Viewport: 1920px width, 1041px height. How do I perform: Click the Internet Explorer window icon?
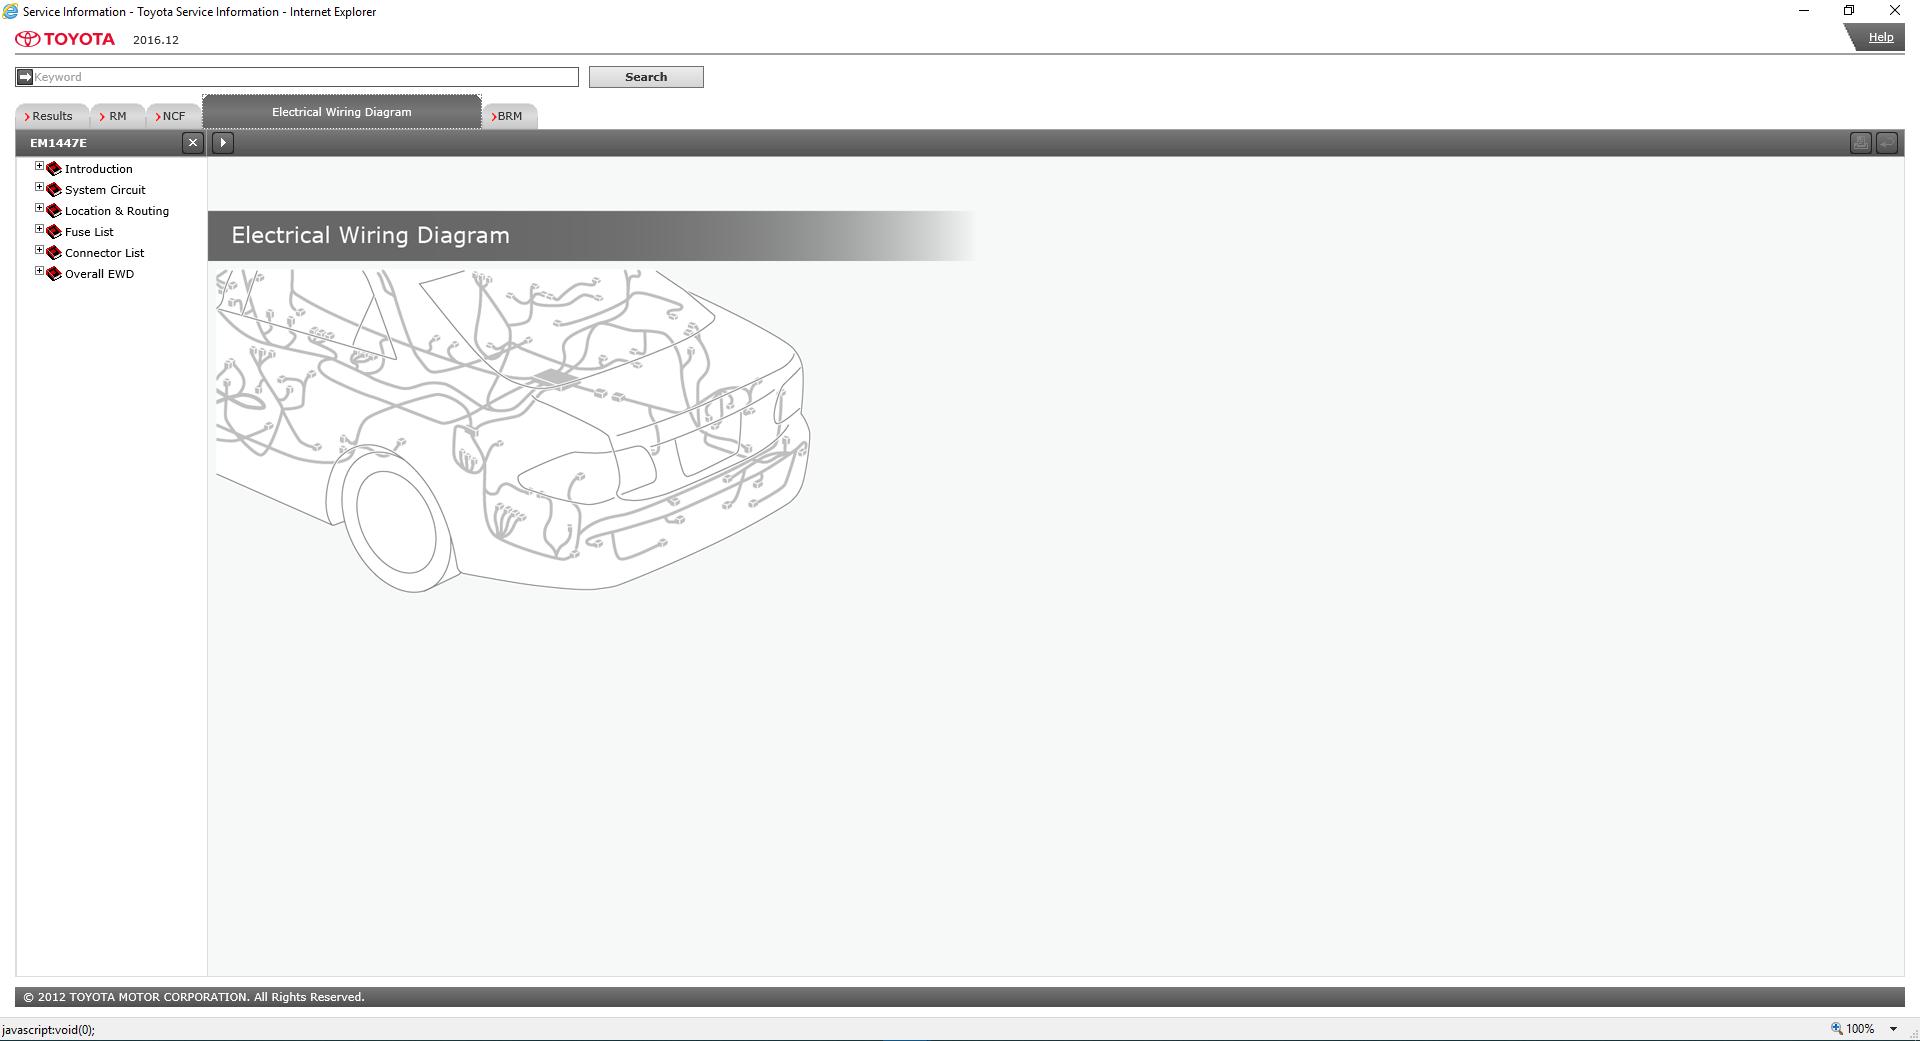click(10, 11)
